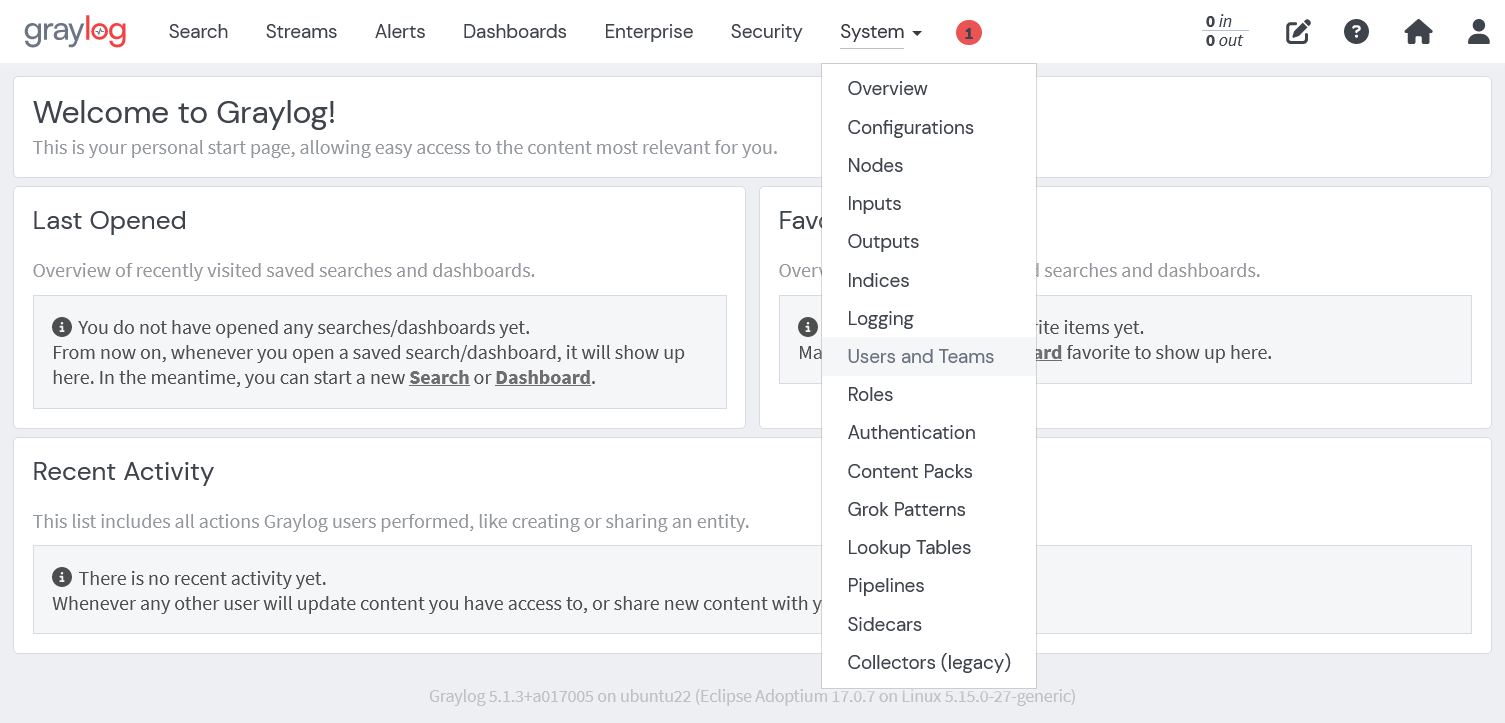
Task: Open the user profile icon
Action: point(1479,32)
